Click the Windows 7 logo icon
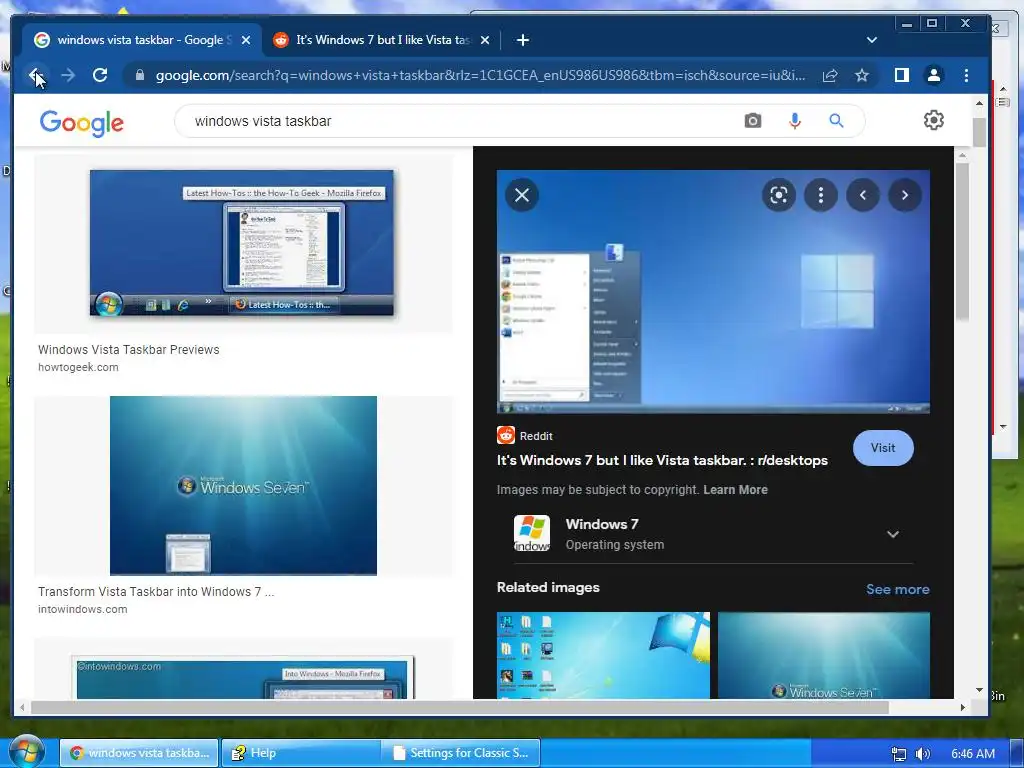 (532, 533)
